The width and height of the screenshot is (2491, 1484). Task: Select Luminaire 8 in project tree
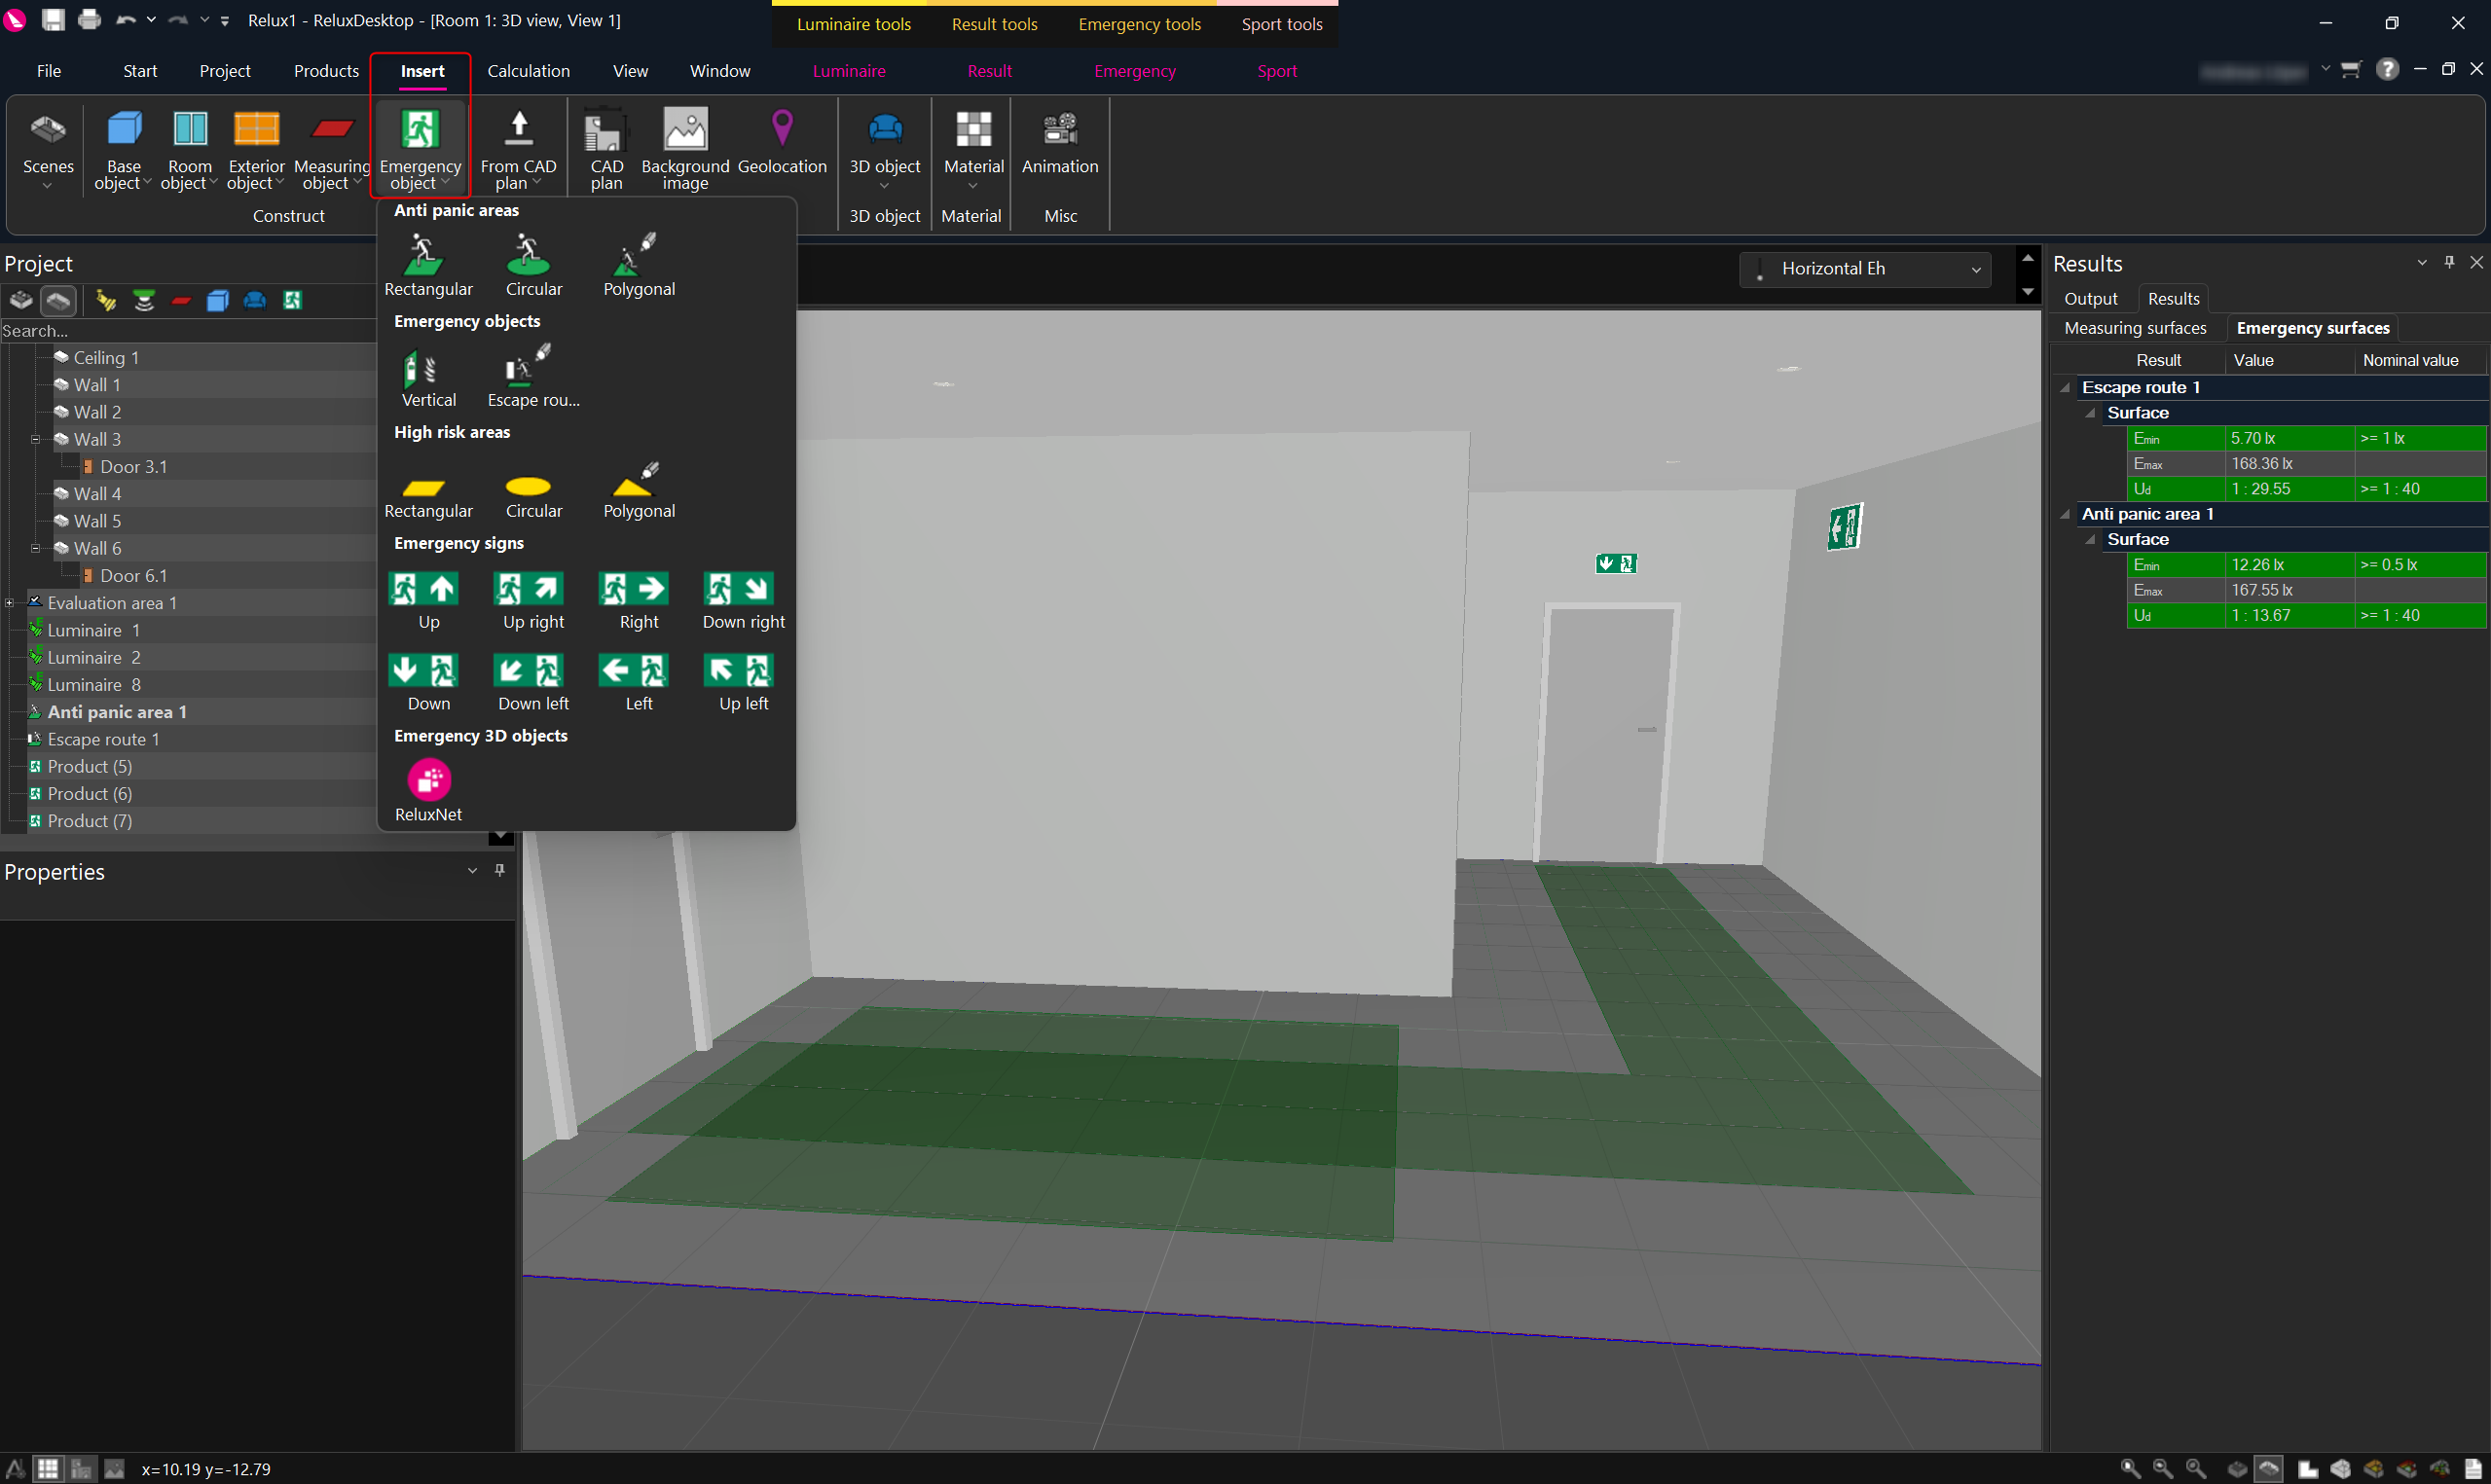point(94,685)
